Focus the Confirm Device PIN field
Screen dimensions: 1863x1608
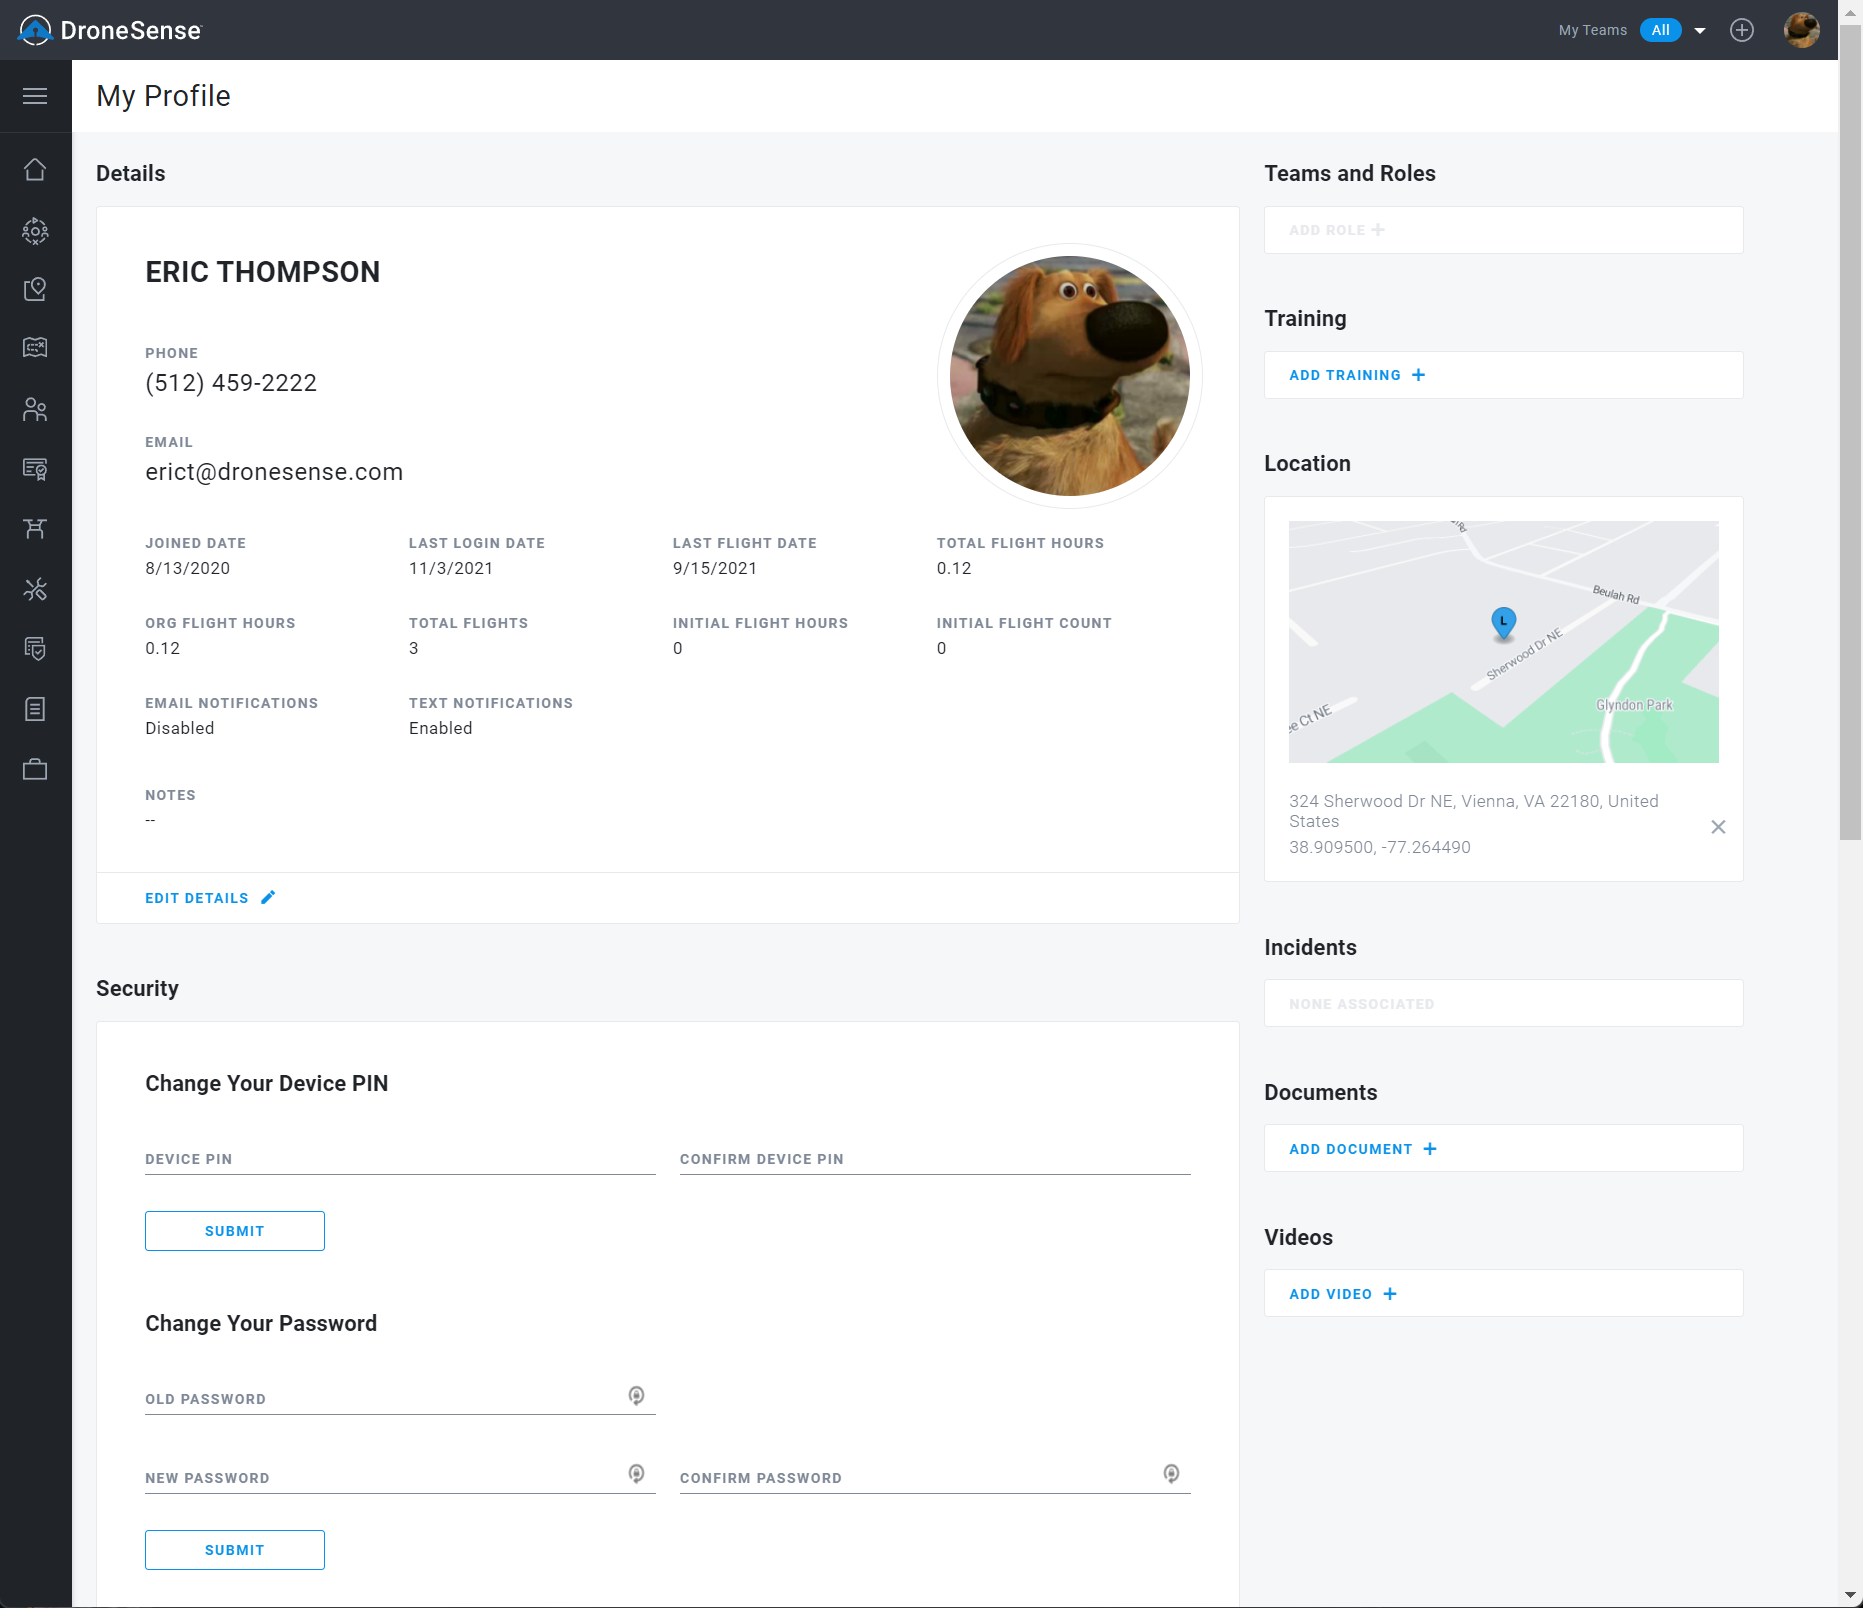(x=935, y=1159)
